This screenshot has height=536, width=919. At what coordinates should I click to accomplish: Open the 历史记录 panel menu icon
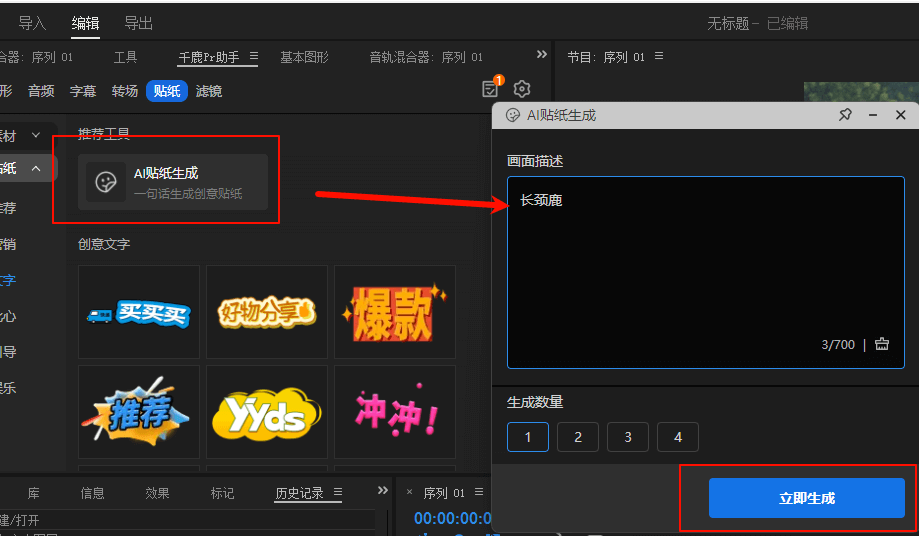coord(338,492)
